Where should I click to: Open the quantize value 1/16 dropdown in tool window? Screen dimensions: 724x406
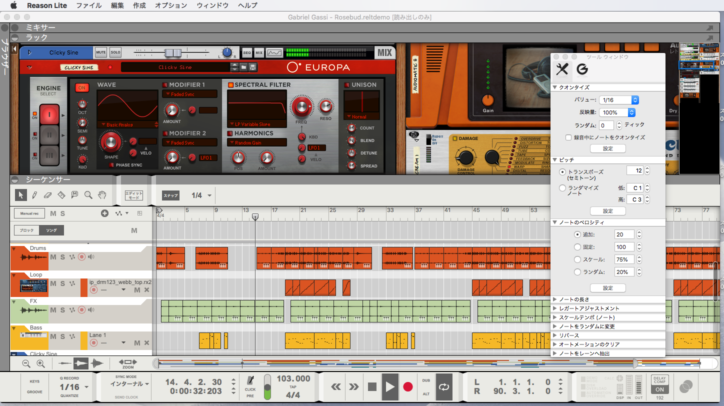pyautogui.click(x=619, y=100)
